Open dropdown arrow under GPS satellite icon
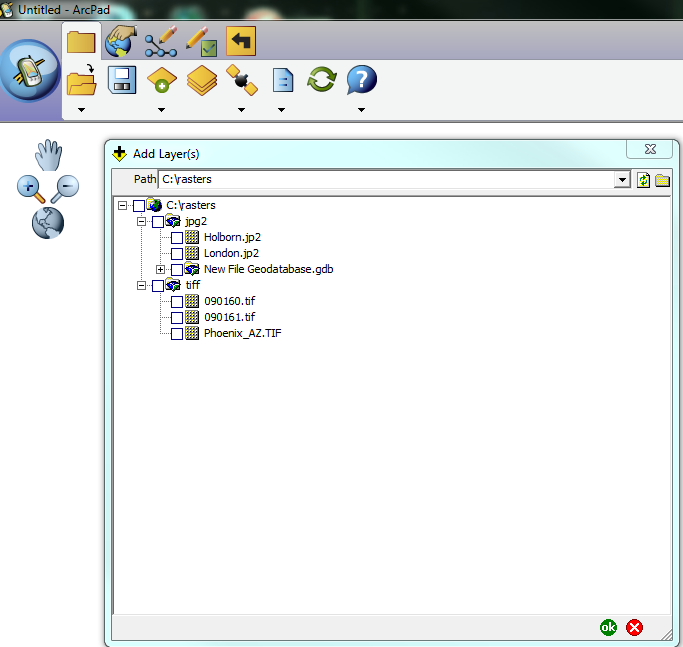The height and width of the screenshot is (647, 683). [241, 110]
